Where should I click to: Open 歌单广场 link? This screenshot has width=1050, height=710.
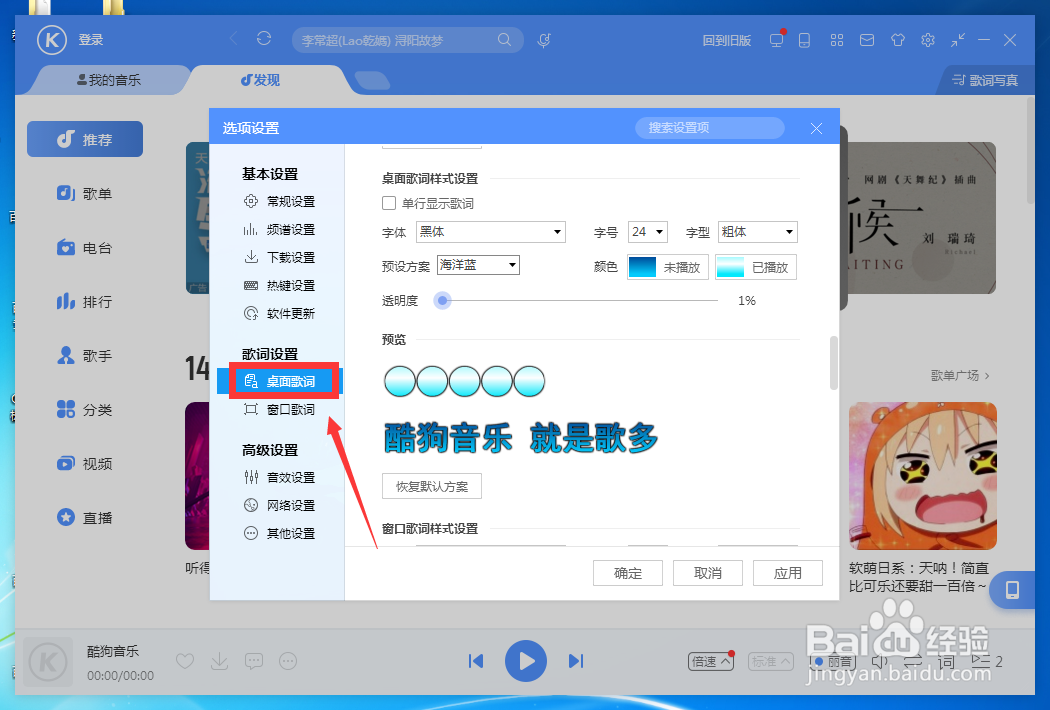coord(960,376)
